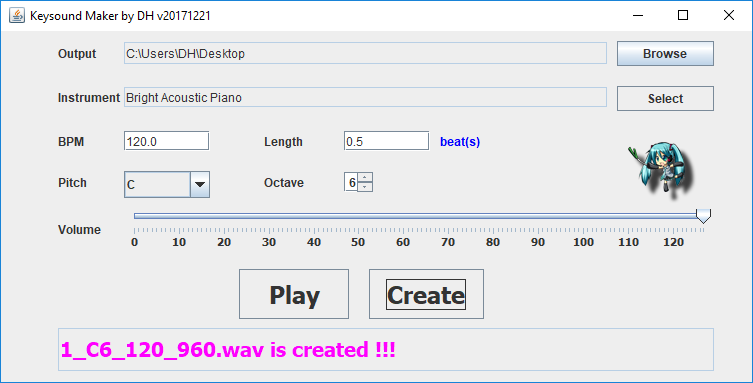This screenshot has width=753, height=383.
Task: Maximize the Keysound Maker window
Action: point(683,15)
